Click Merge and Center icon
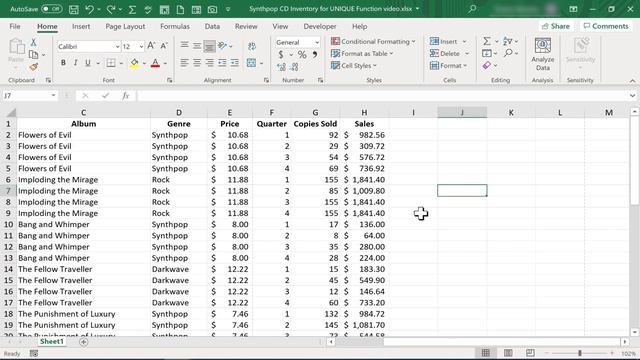Screen dimensions: 640x360 251,63
